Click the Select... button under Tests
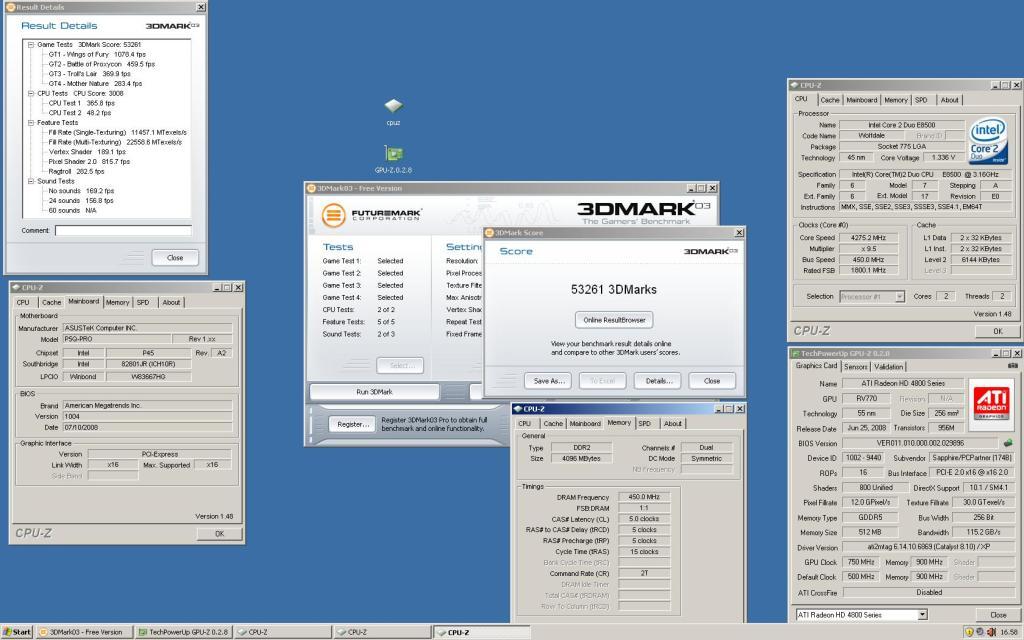The width and height of the screenshot is (1024, 640). pos(400,365)
